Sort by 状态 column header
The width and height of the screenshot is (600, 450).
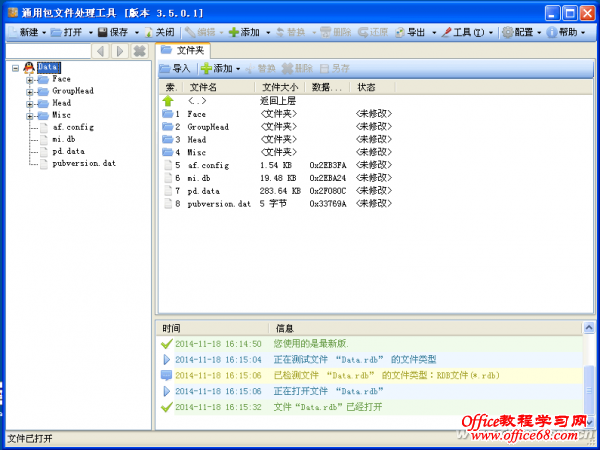pyautogui.click(x=373, y=87)
